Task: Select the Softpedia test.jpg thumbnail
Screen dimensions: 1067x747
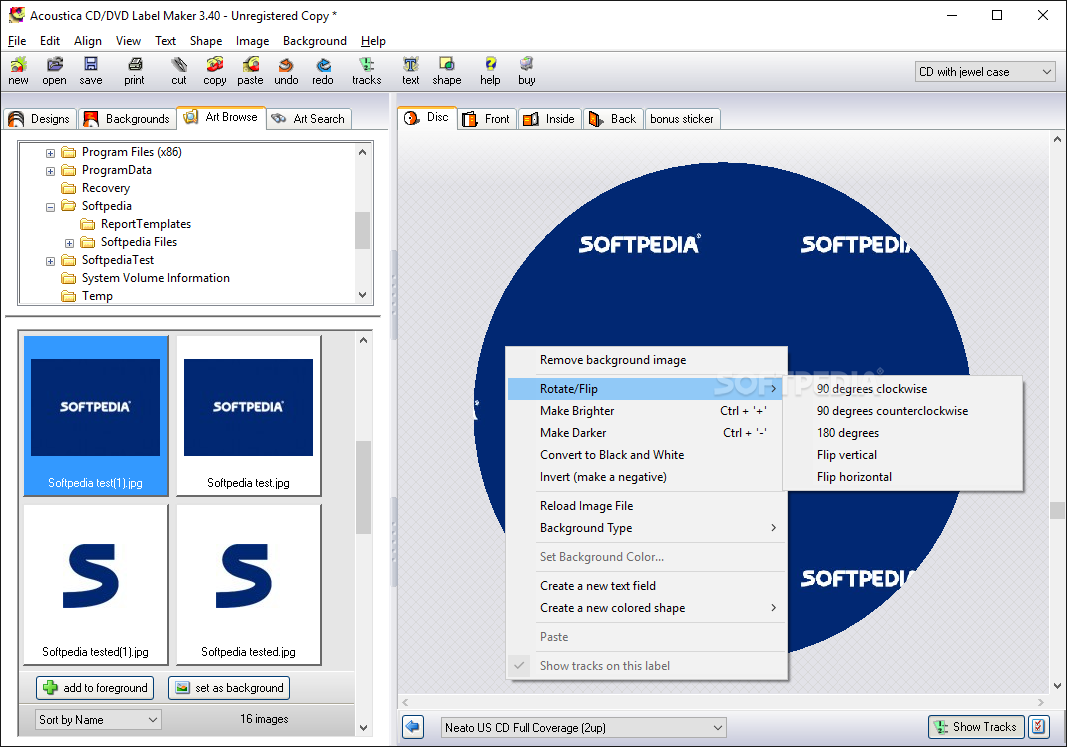Action: [248, 416]
